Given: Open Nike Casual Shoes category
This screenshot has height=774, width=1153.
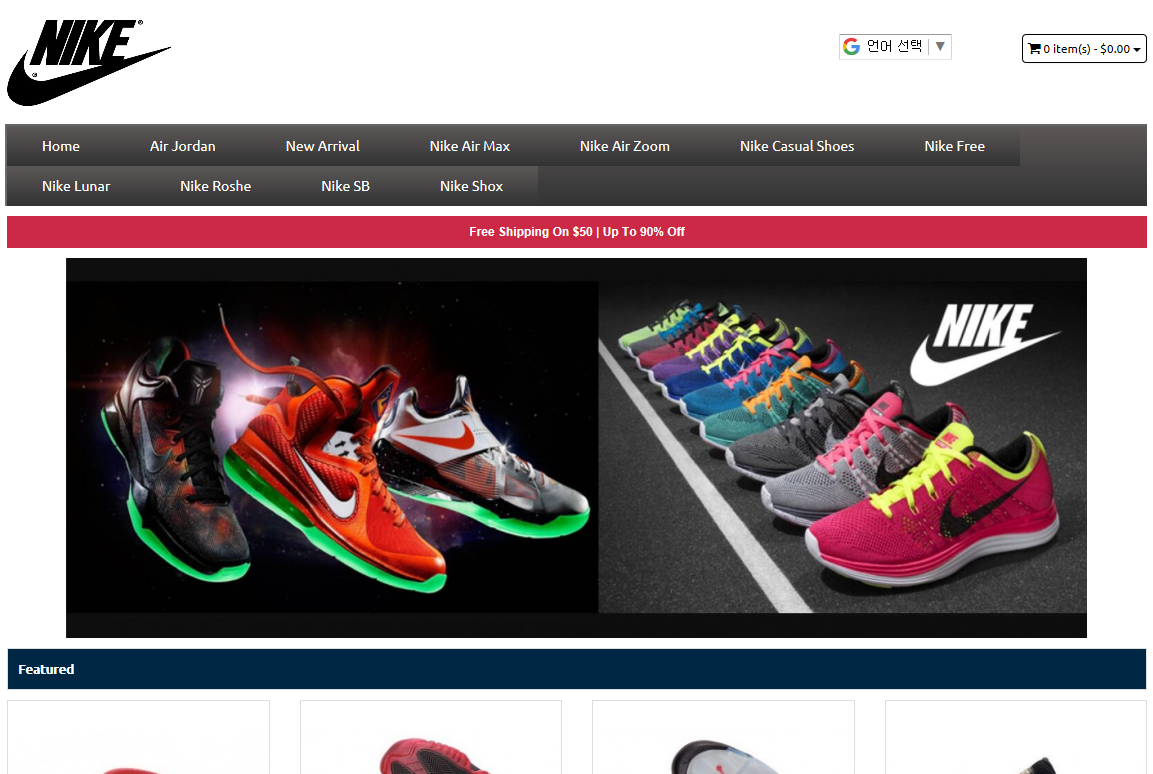Looking at the screenshot, I should (x=796, y=146).
